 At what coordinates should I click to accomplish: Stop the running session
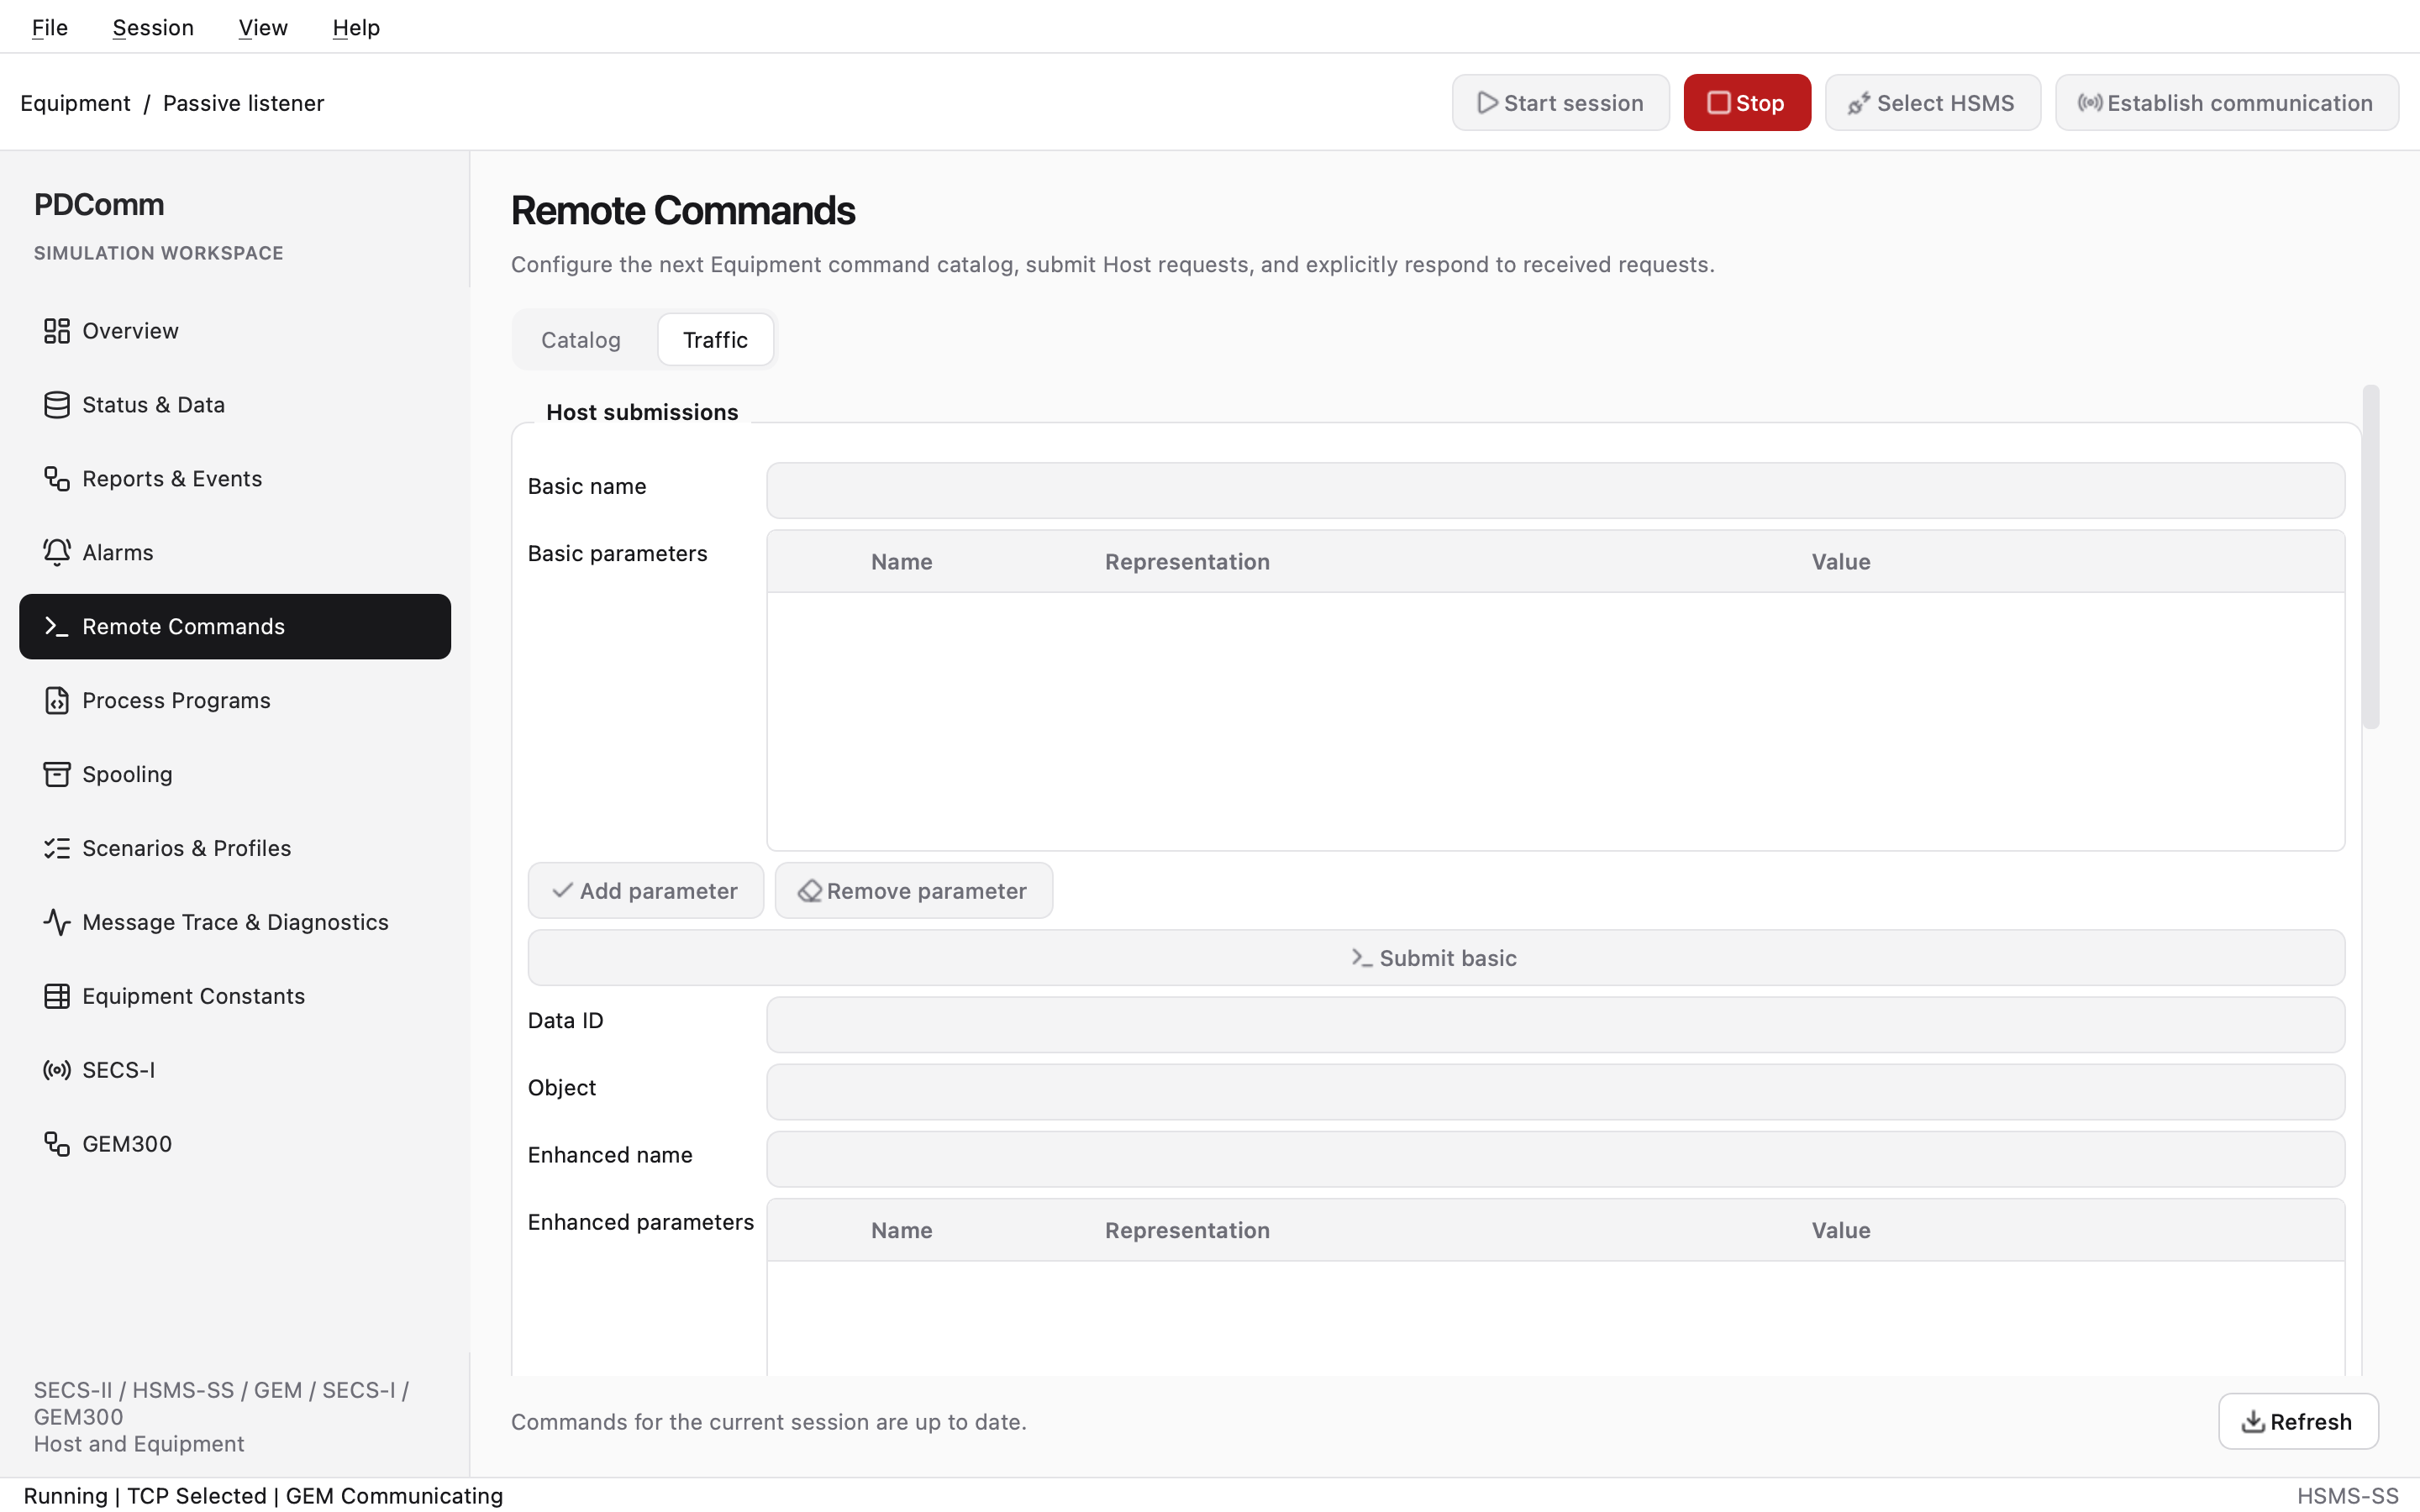point(1747,103)
